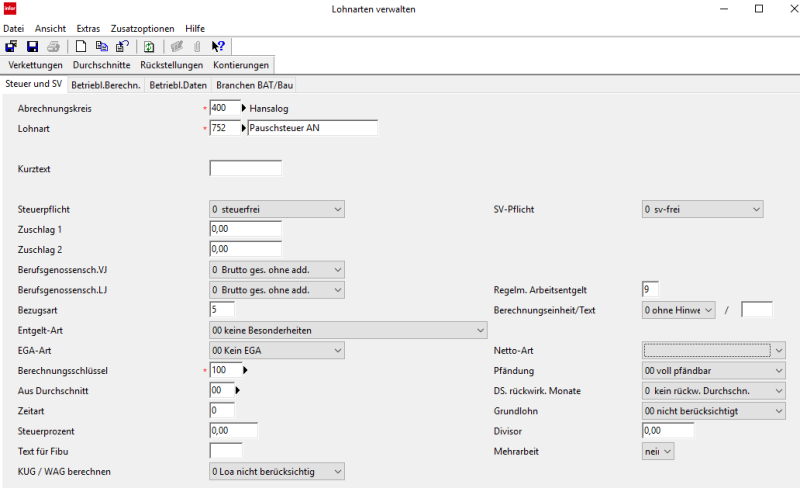Image resolution: width=800 pixels, height=488 pixels.
Task: Click the context help cursor icon
Action: pyautogui.click(x=218, y=47)
